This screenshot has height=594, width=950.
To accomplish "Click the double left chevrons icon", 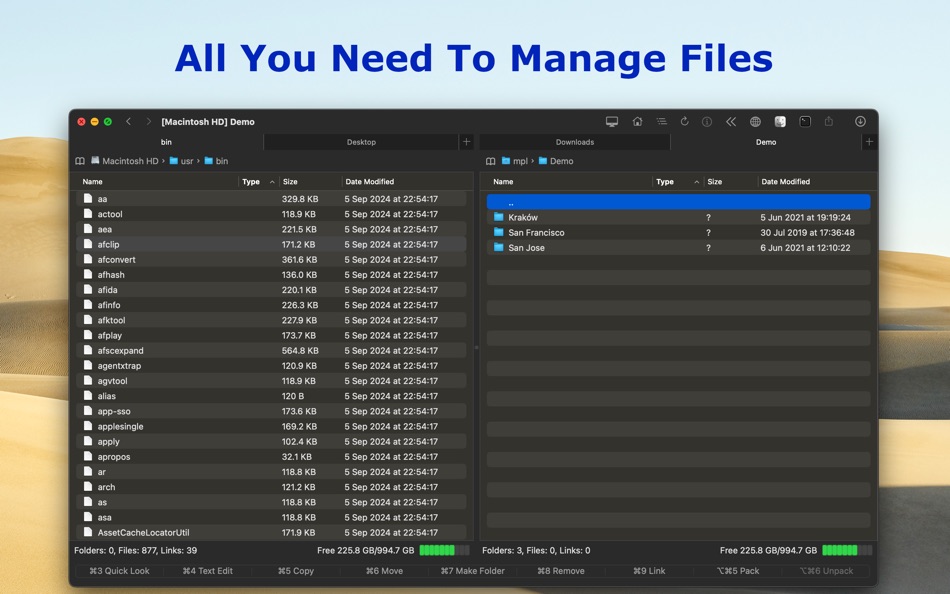I will pos(731,122).
